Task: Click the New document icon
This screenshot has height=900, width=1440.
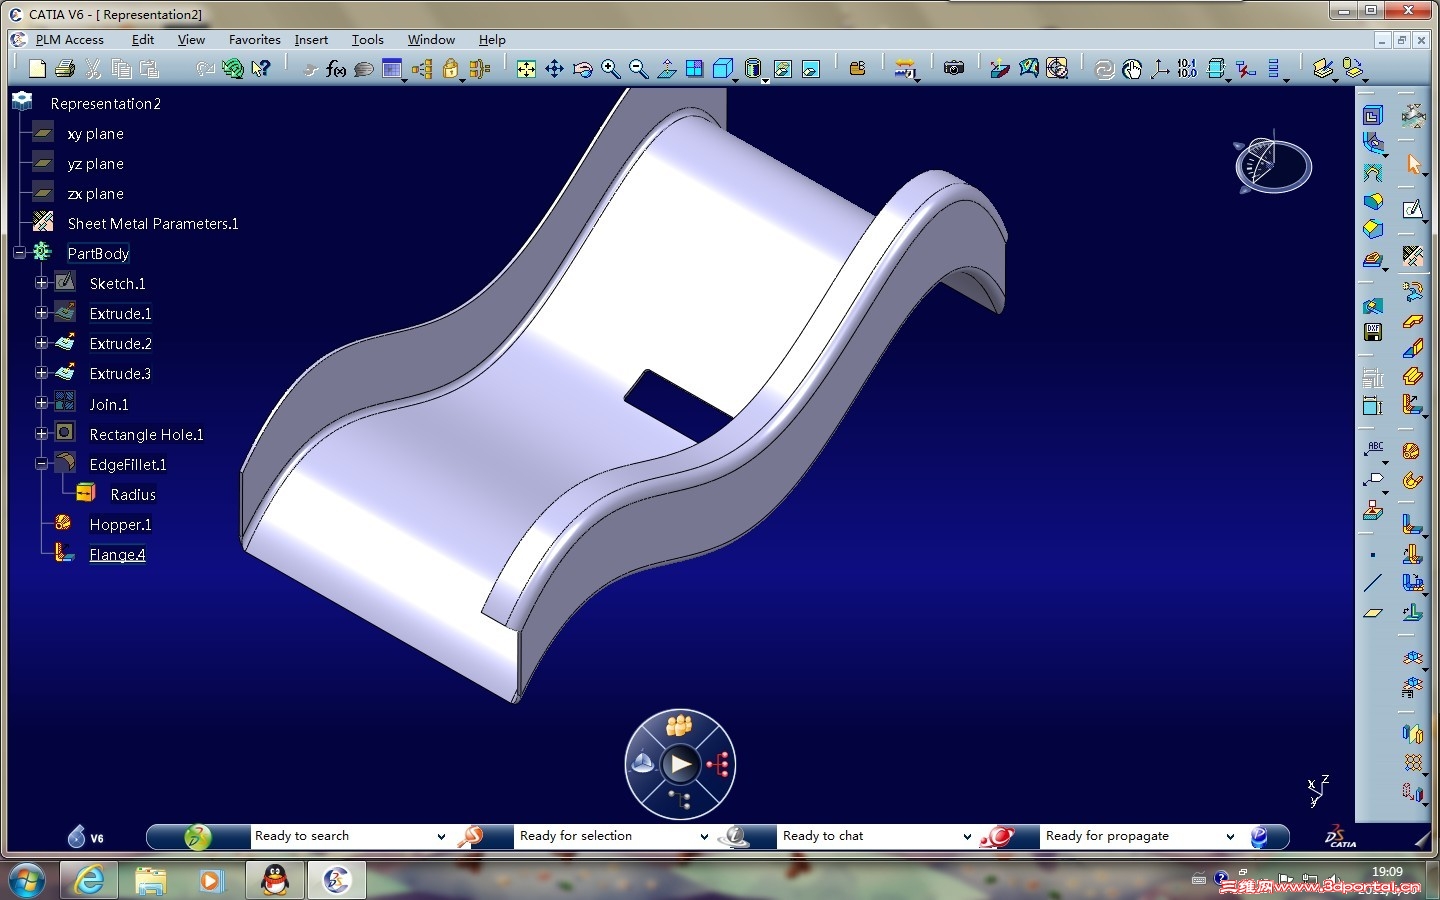Action: click(37, 68)
